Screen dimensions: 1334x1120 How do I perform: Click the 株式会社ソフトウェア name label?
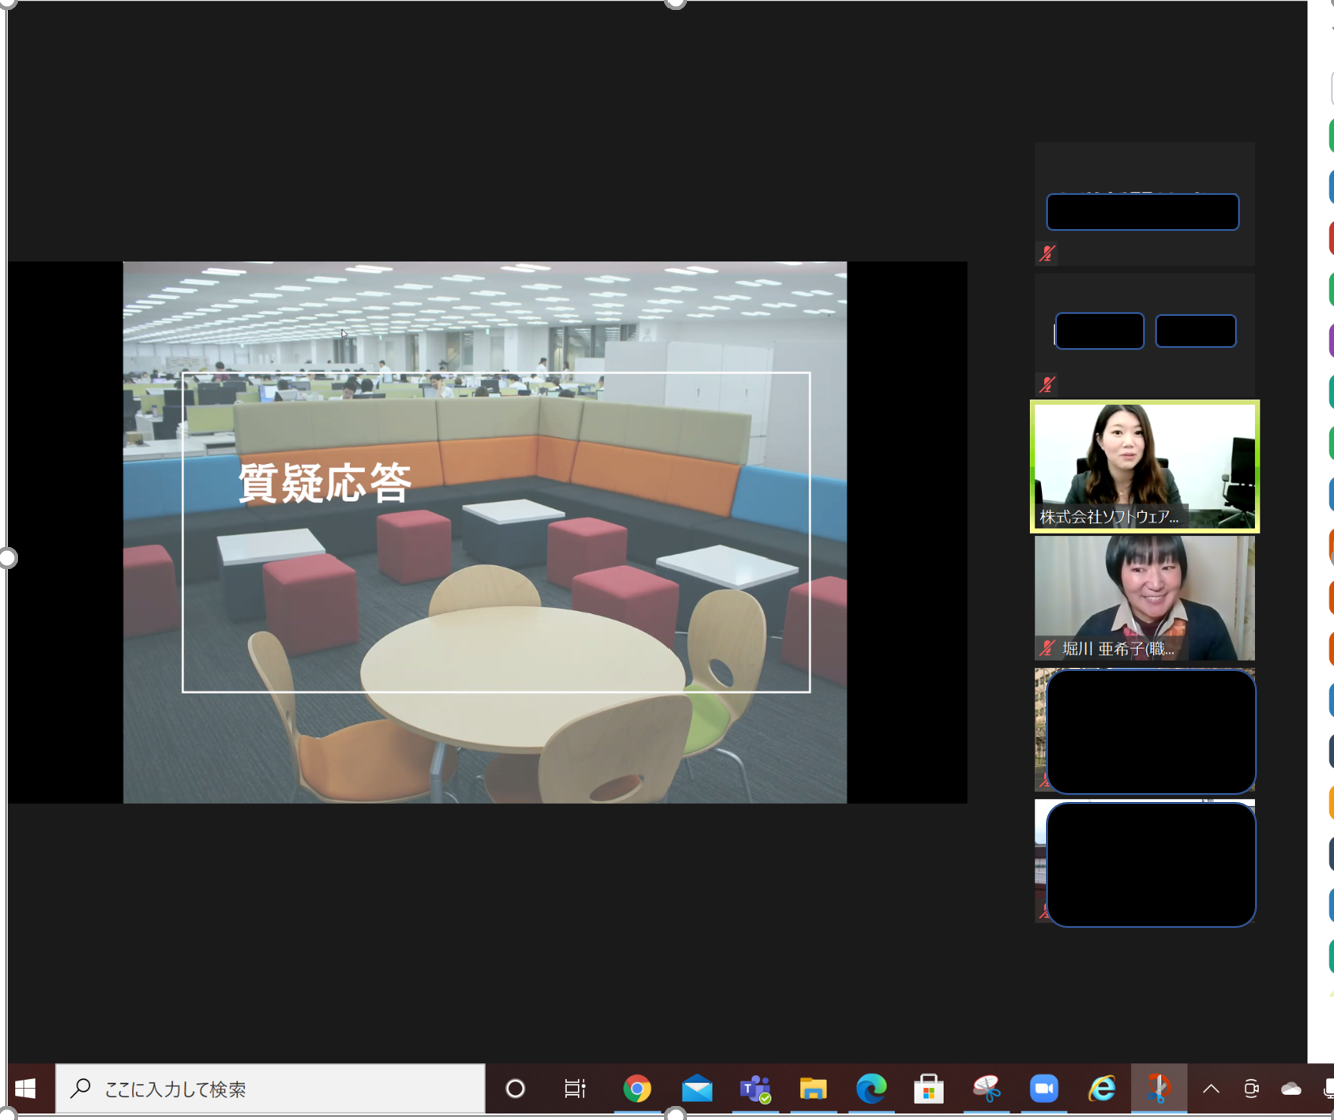1109,517
